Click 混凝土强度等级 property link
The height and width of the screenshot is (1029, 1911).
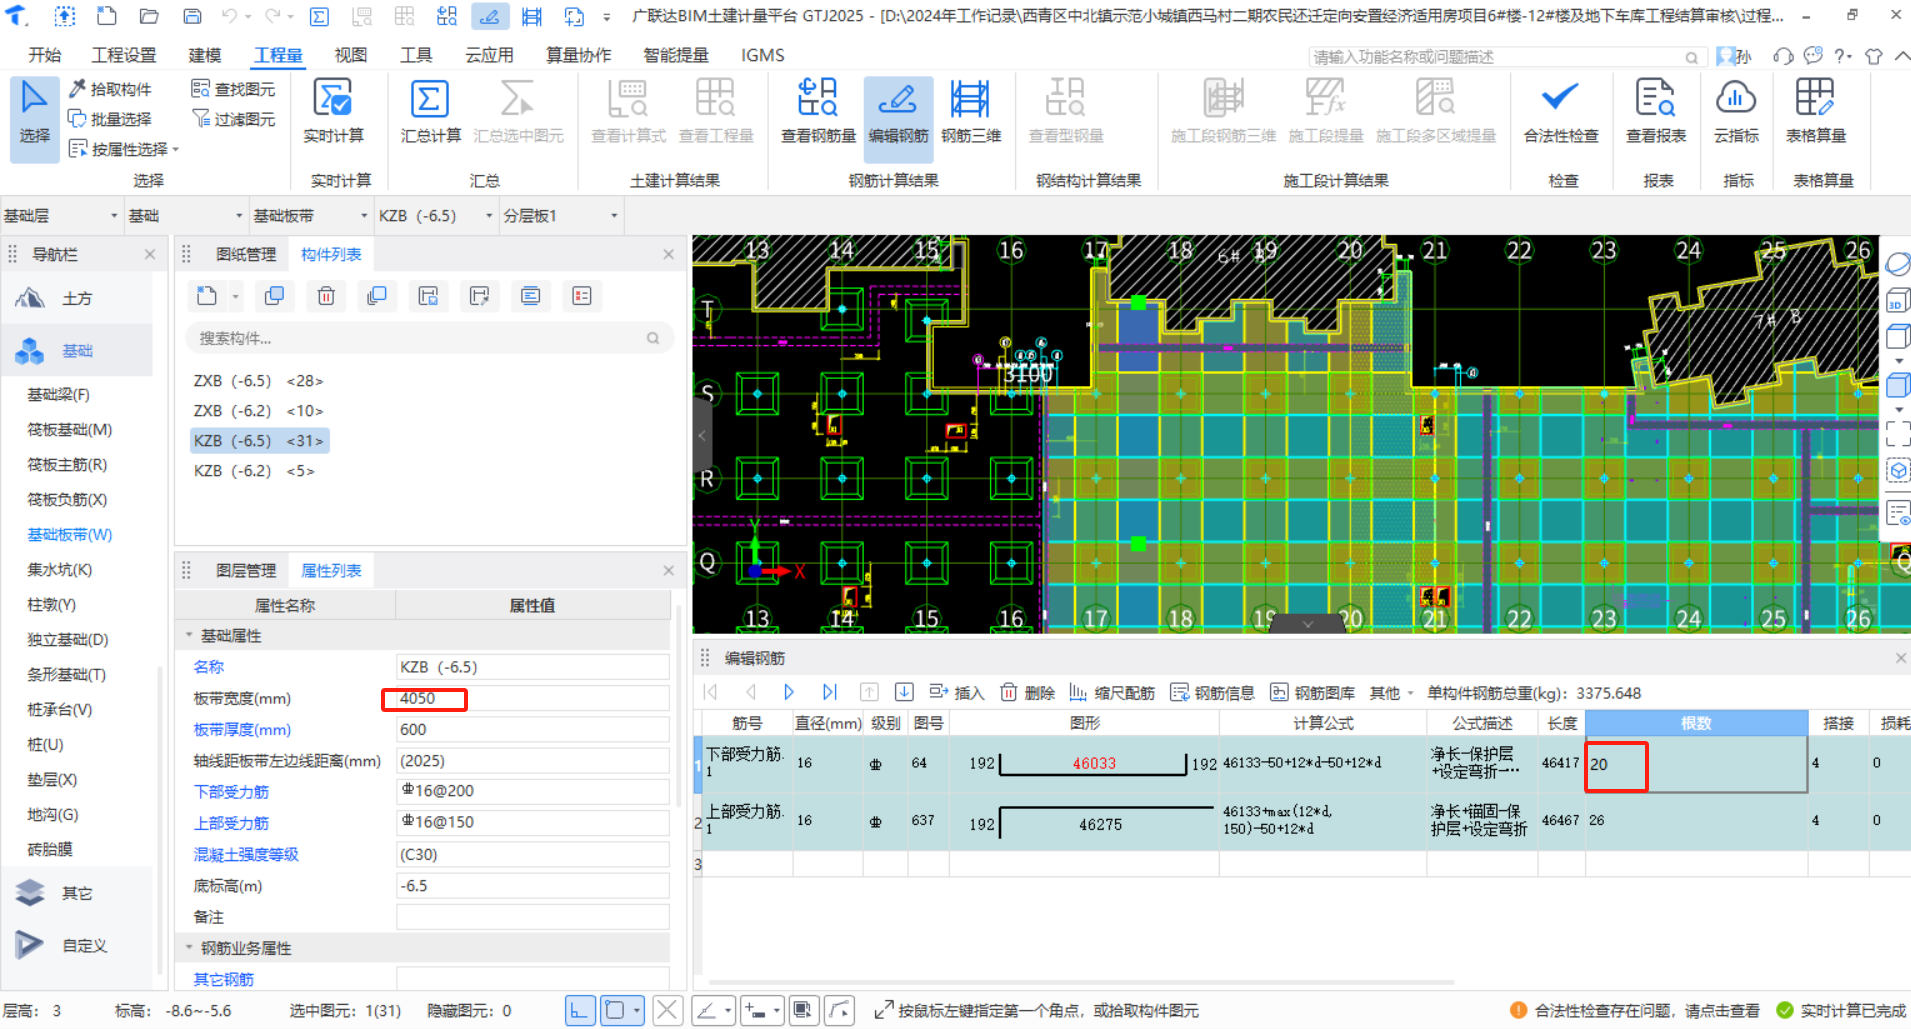tap(246, 854)
